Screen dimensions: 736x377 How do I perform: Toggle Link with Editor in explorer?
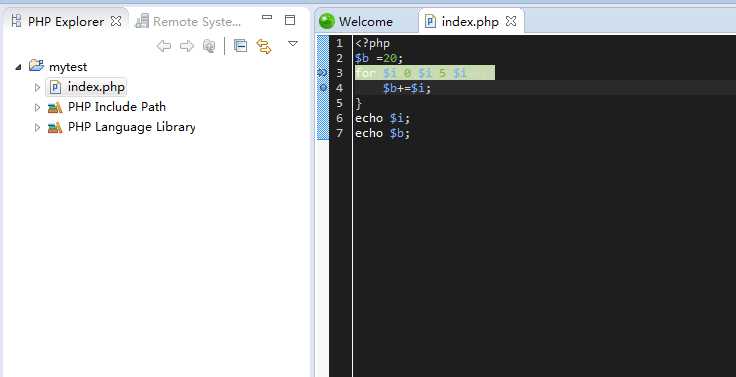coord(264,46)
